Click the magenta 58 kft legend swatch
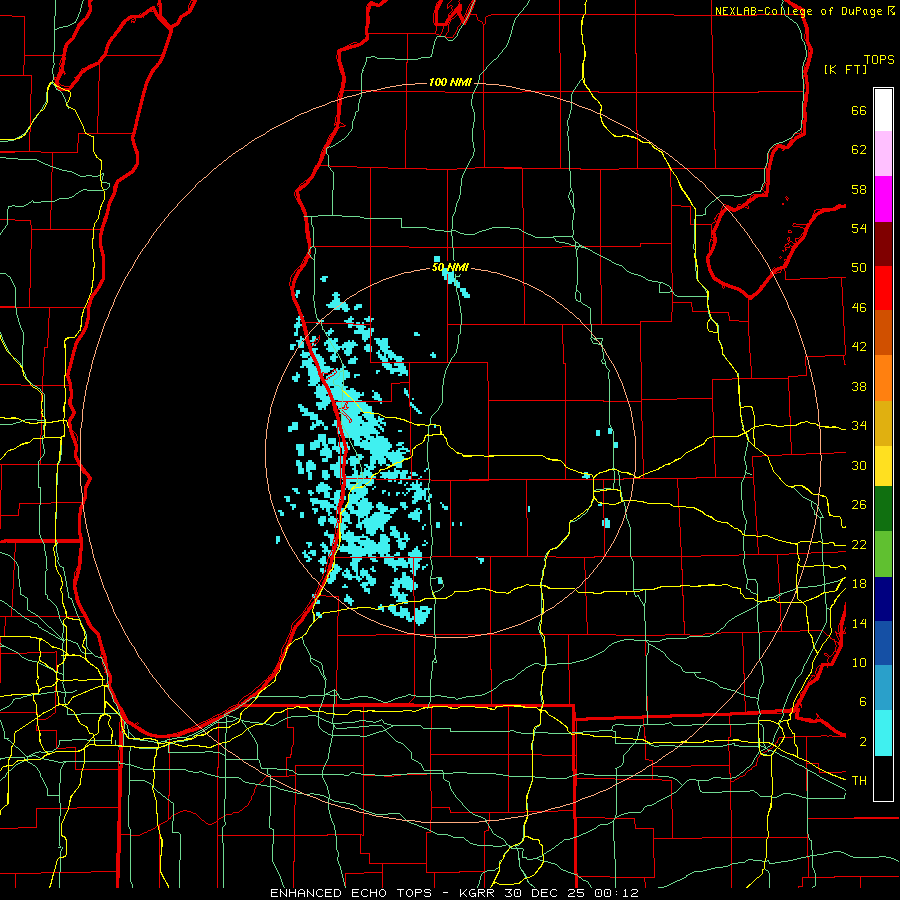The width and height of the screenshot is (900, 900). click(x=883, y=199)
